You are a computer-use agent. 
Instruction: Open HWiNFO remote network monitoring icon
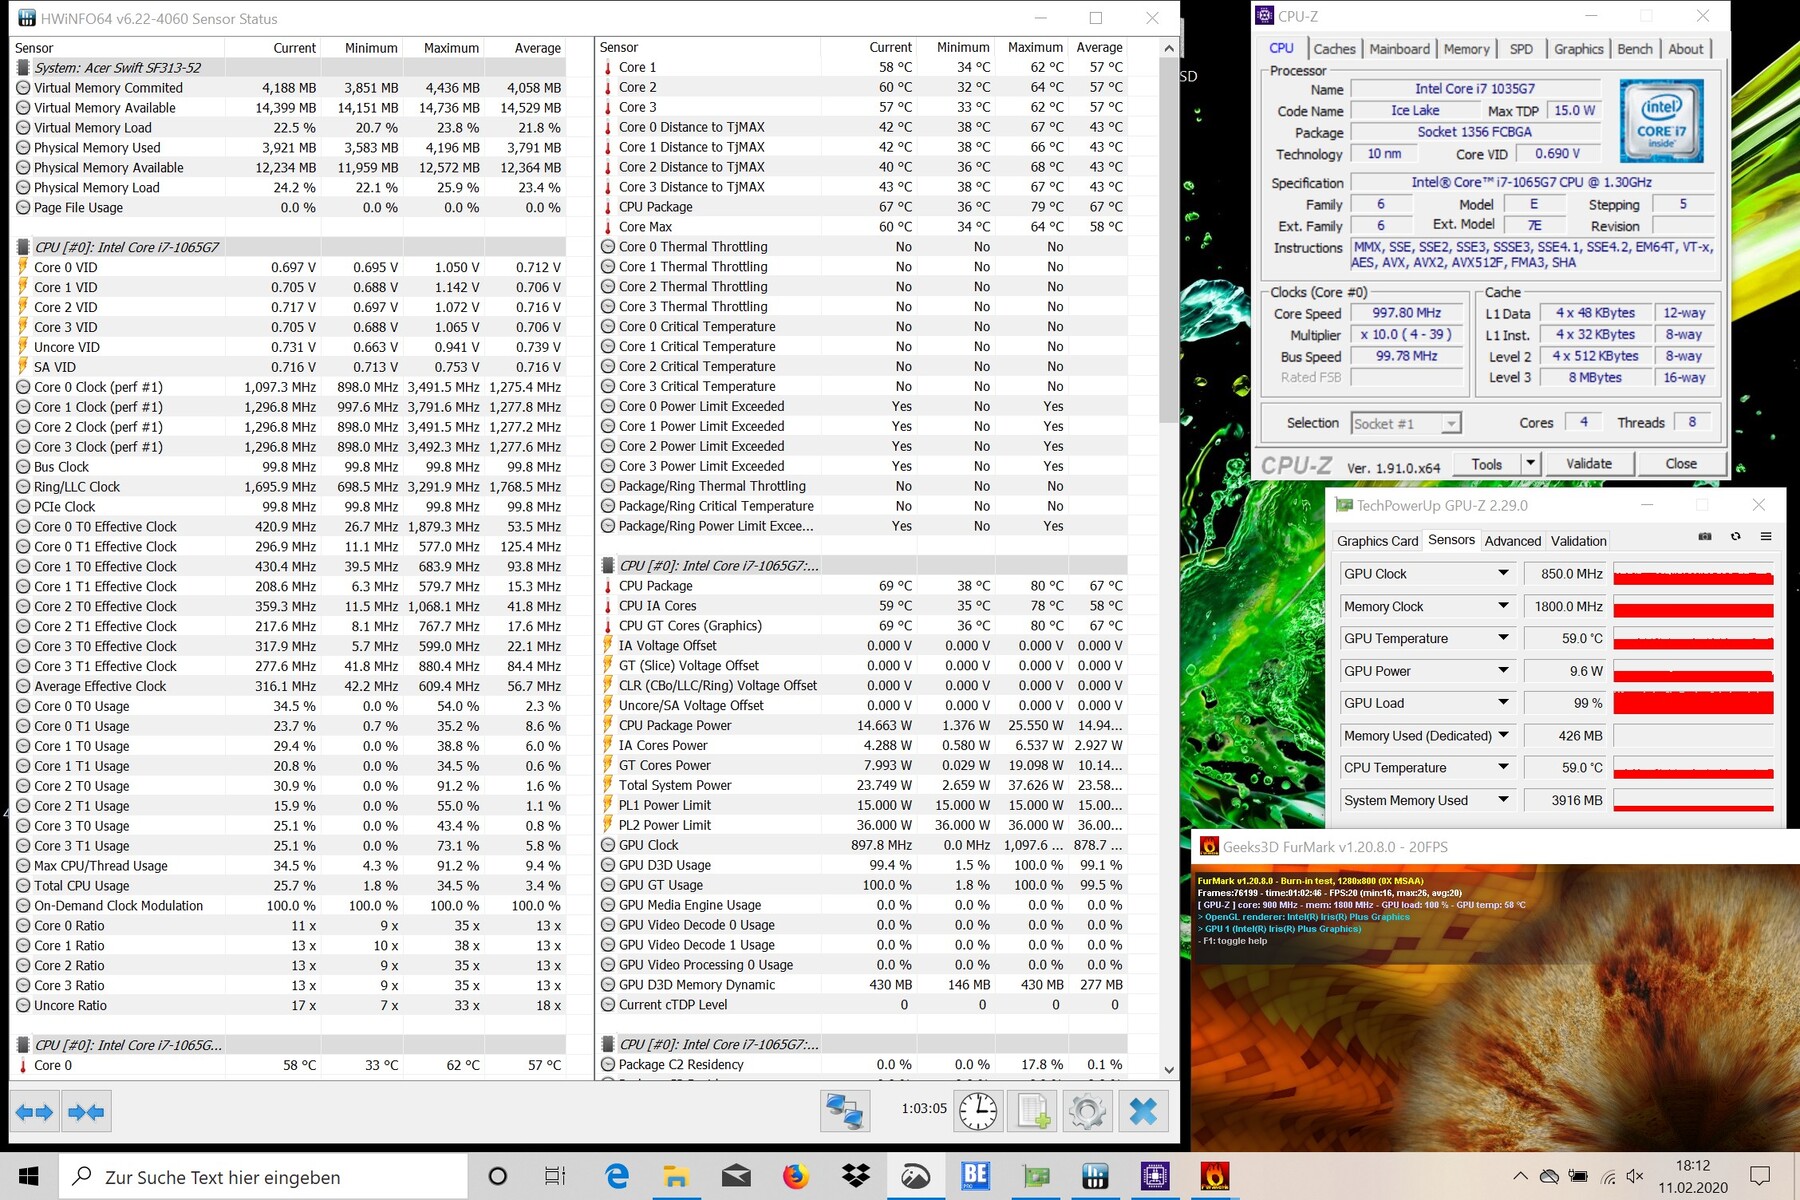point(844,1111)
